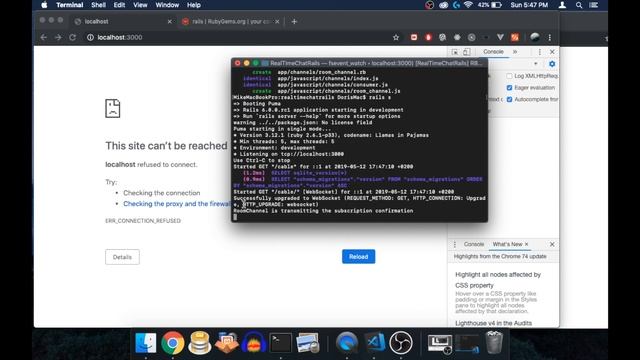Viewport: 640px width, 360px height.
Task: Open Chrome's three-dot menu
Action: tap(550, 37)
